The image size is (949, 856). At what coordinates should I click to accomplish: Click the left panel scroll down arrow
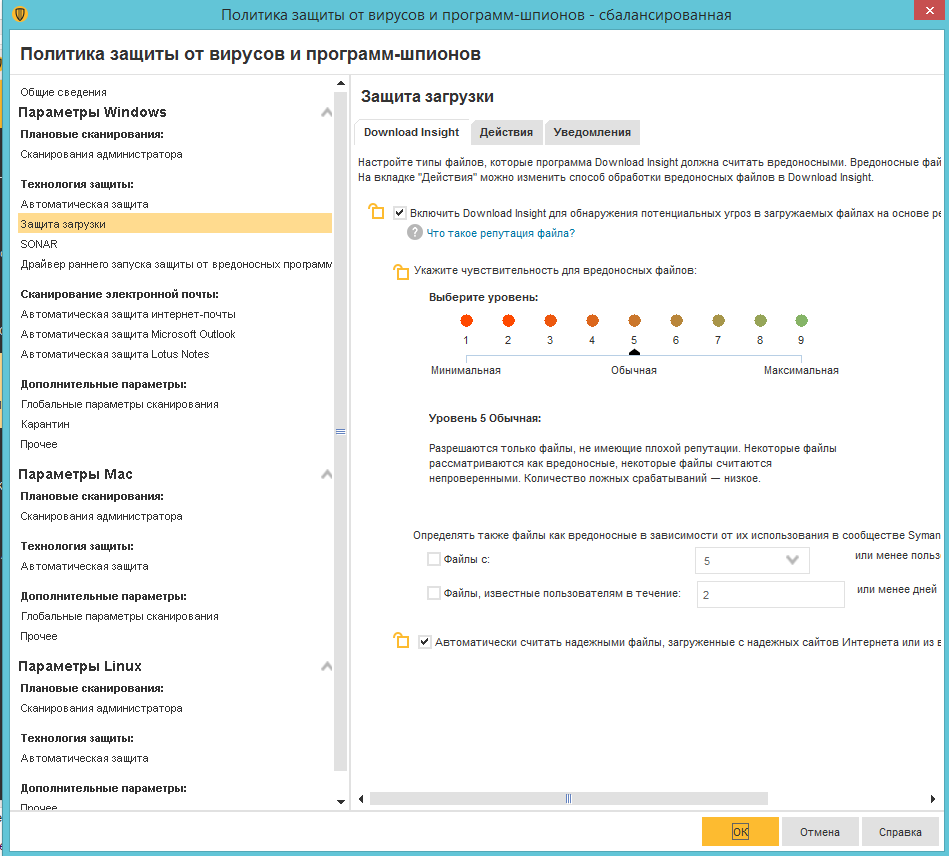tap(341, 802)
